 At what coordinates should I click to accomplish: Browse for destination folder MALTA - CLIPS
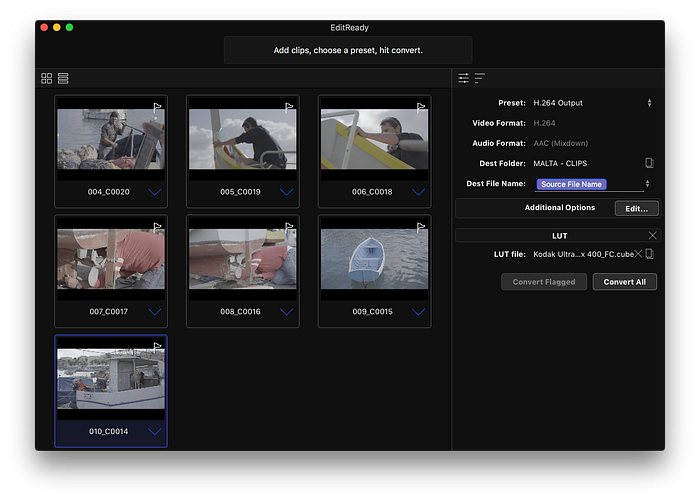(x=650, y=163)
